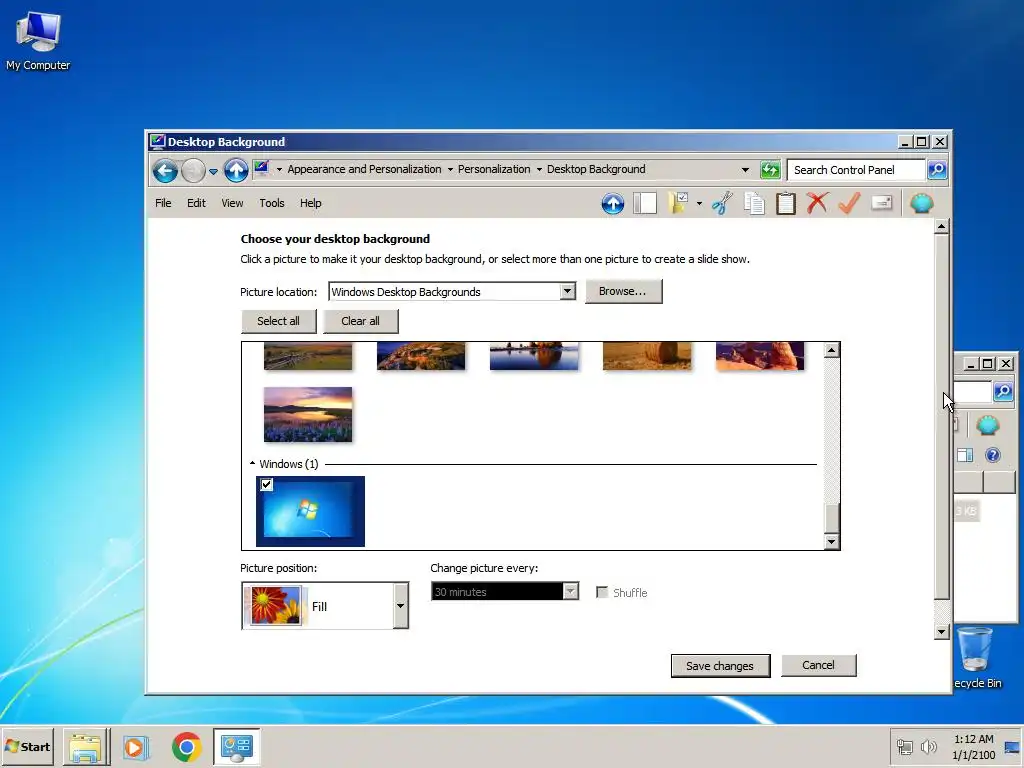Click the help question mark in background window
1024x768 pixels.
[x=993, y=455]
